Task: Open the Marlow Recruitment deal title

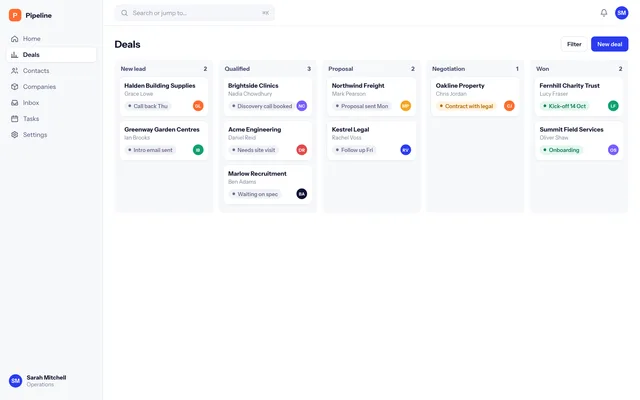Action: point(257,173)
